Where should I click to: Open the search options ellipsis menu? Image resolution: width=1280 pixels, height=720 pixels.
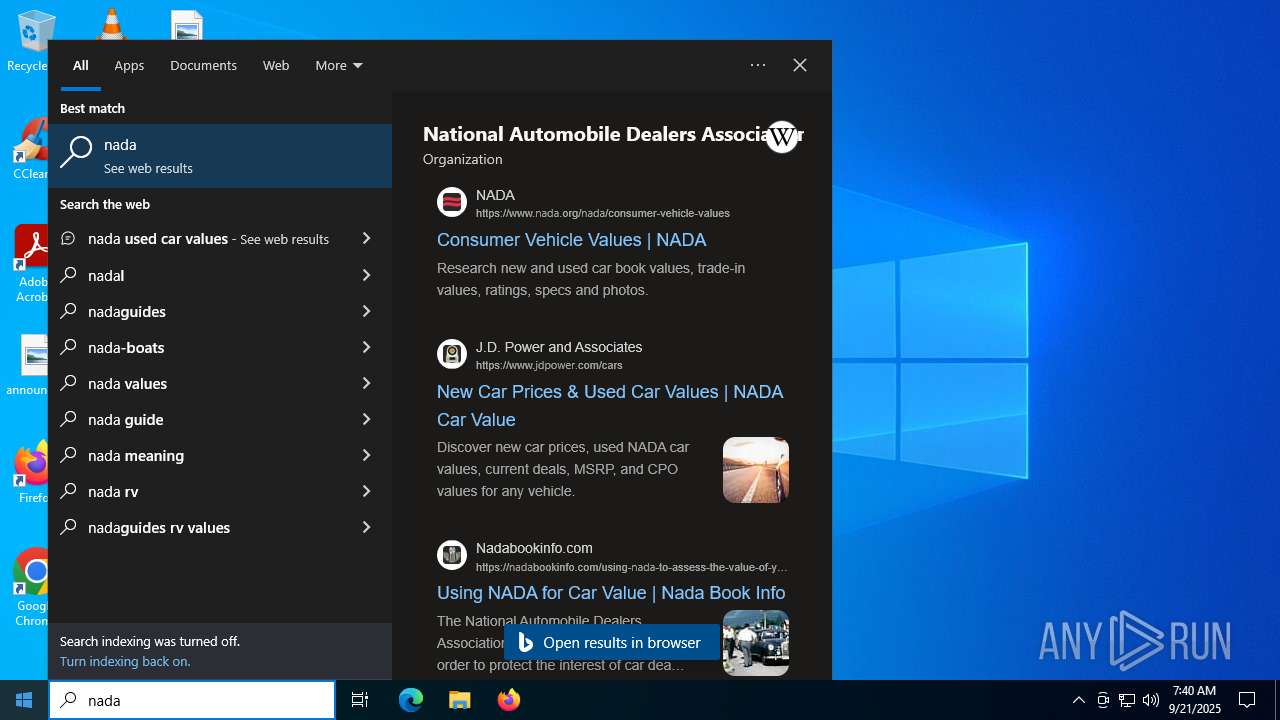pos(758,65)
